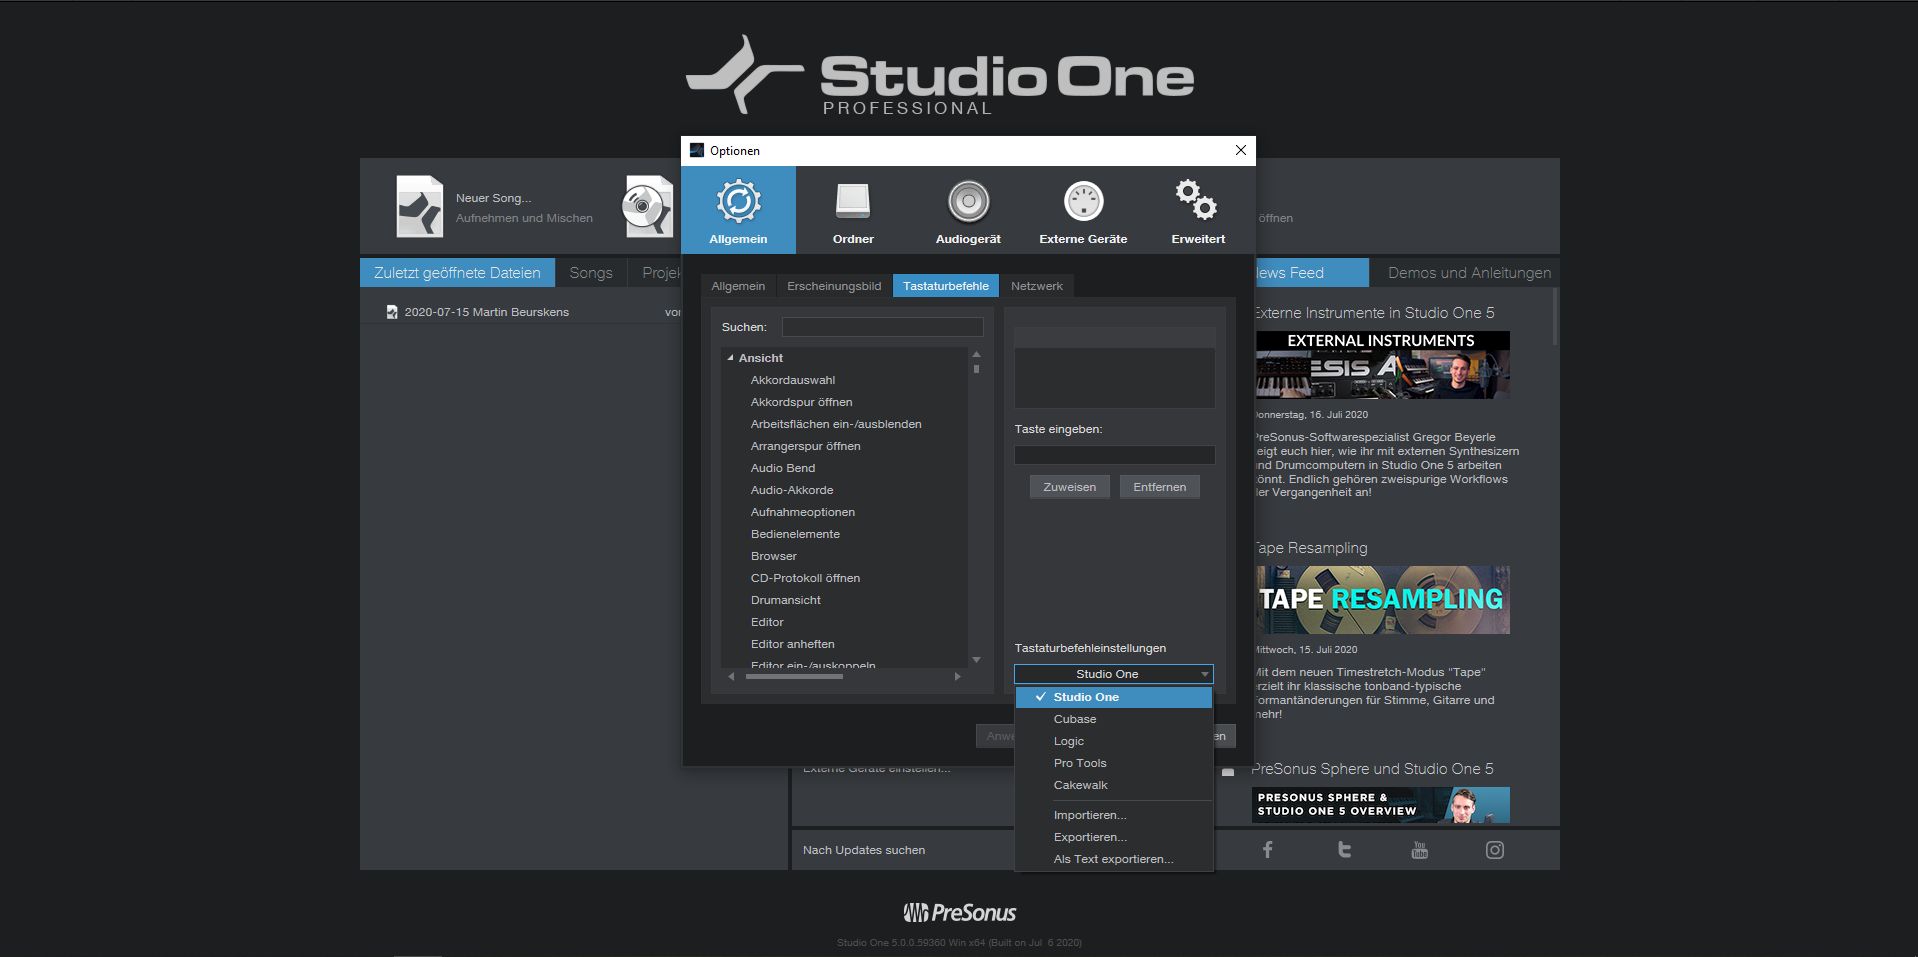Open recent file 2020-07-15 Martin Beurskens
The image size is (1918, 957).
(x=486, y=312)
